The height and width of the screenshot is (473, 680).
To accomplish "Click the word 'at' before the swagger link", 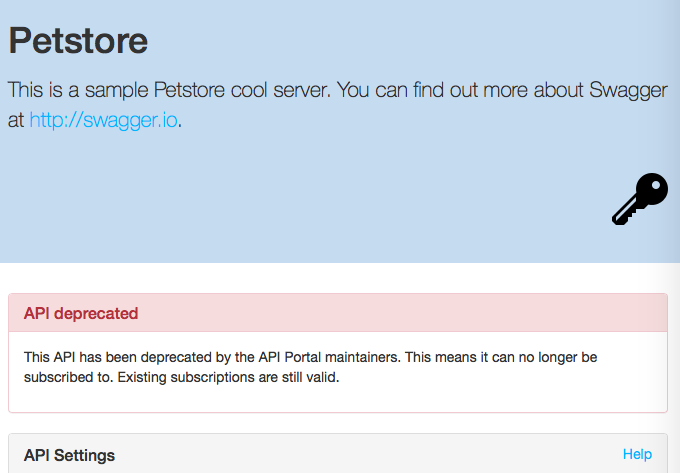I will click(x=16, y=121).
